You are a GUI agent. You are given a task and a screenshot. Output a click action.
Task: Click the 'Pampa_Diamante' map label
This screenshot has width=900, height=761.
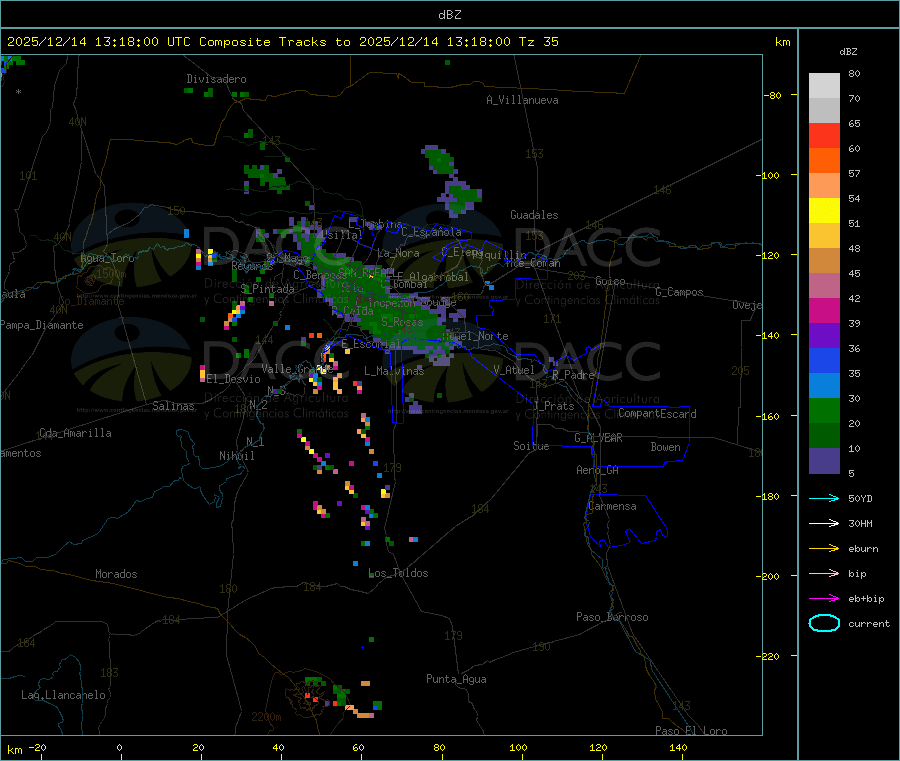point(41,325)
